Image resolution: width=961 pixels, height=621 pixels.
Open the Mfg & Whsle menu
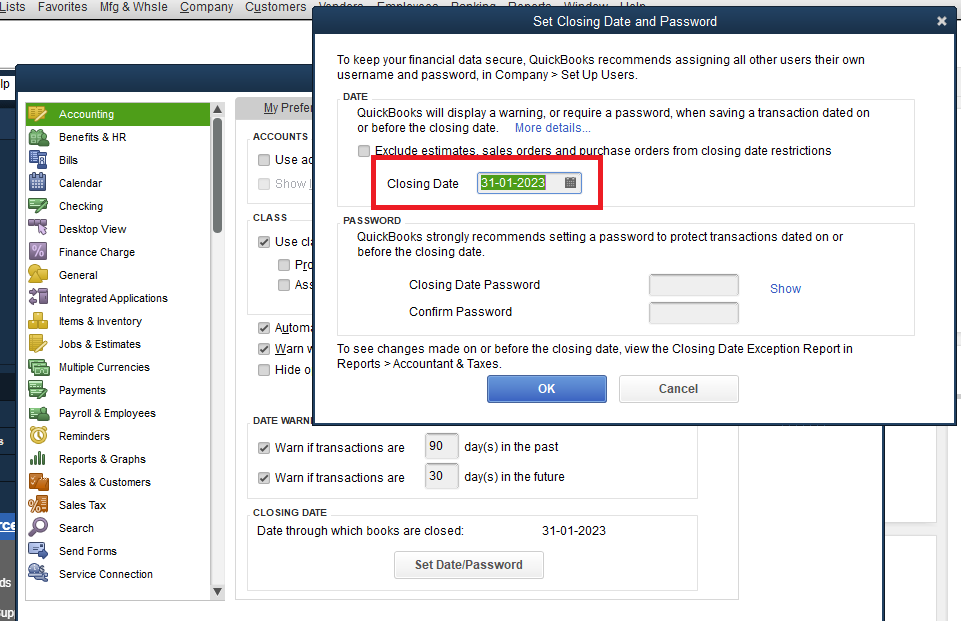[134, 7]
